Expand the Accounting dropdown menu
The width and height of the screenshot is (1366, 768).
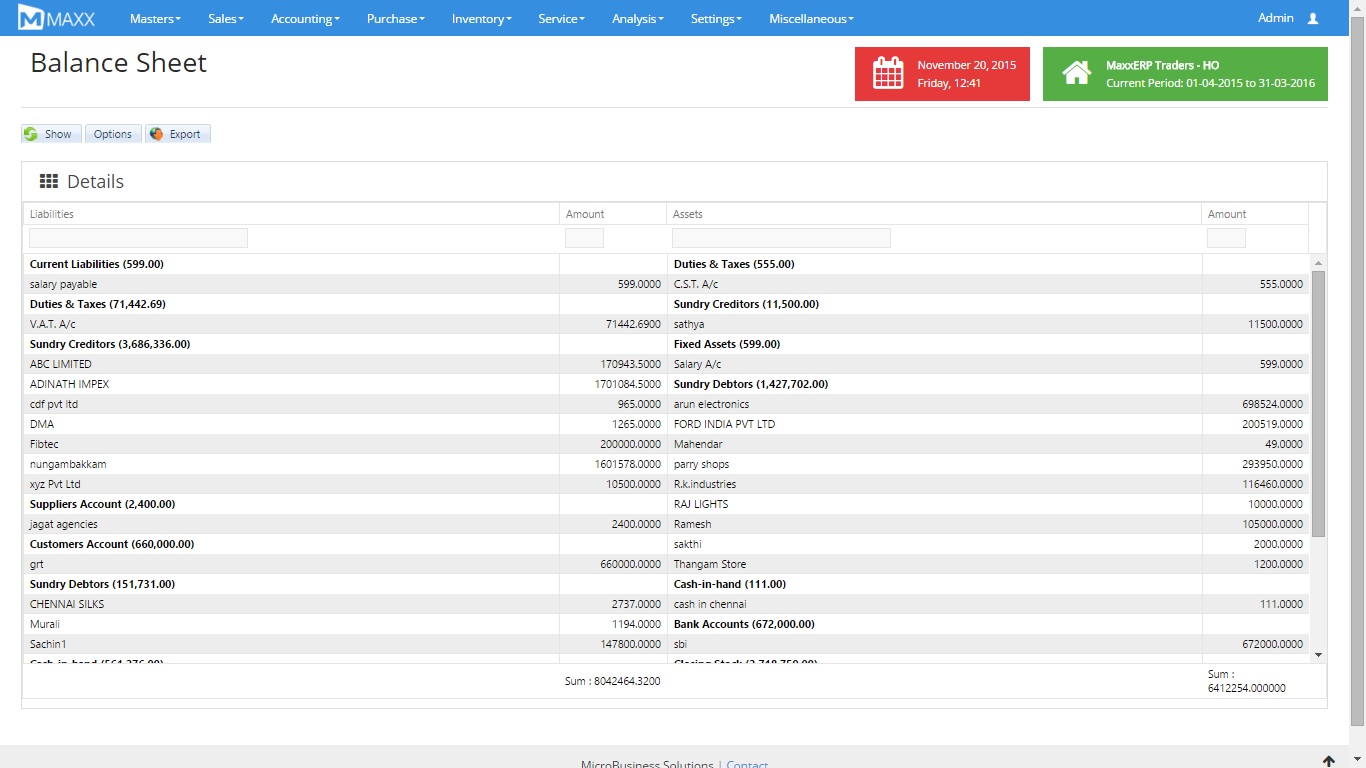click(x=305, y=18)
